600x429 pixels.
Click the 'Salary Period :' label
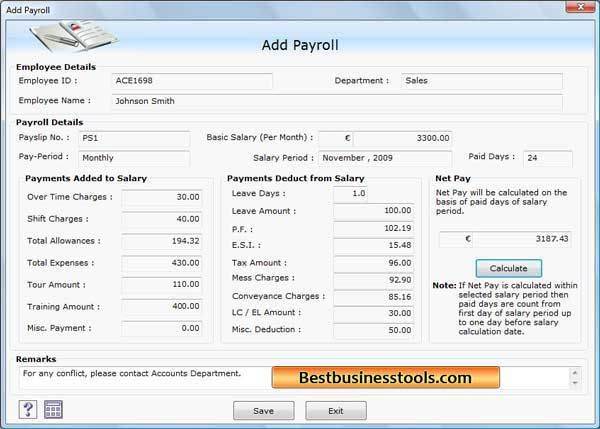pyautogui.click(x=284, y=158)
